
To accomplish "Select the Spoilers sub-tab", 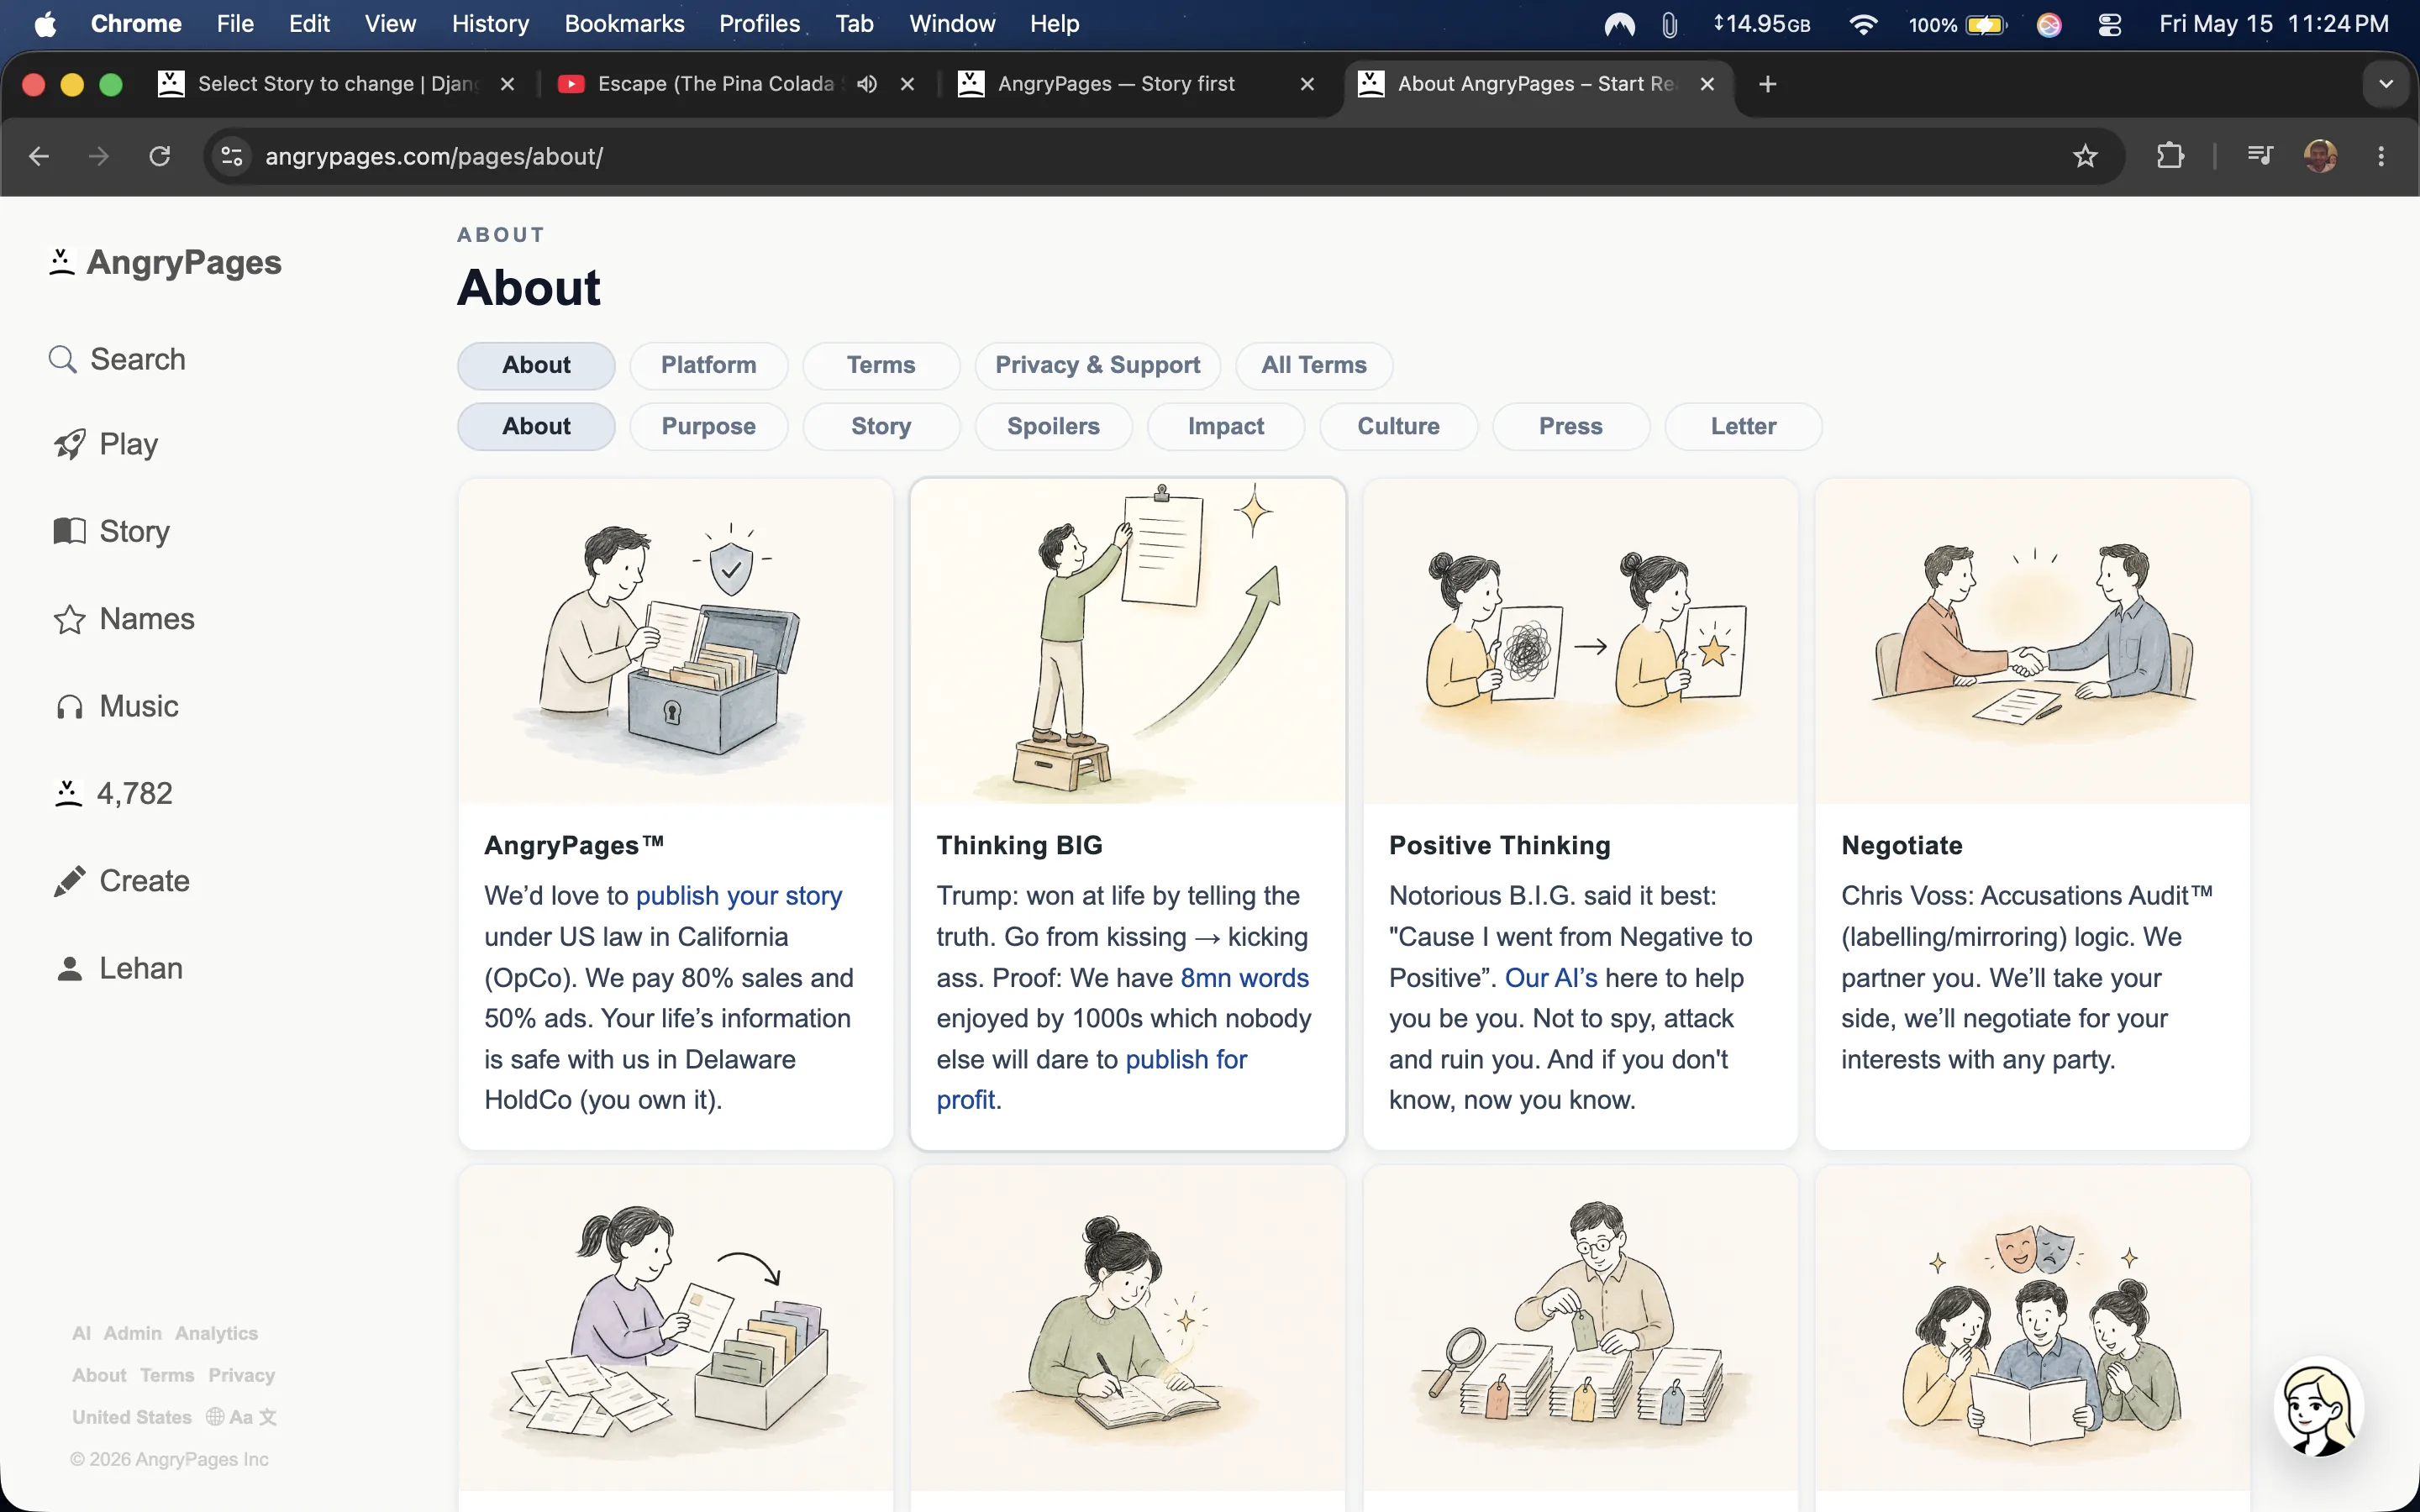I will (x=1053, y=426).
